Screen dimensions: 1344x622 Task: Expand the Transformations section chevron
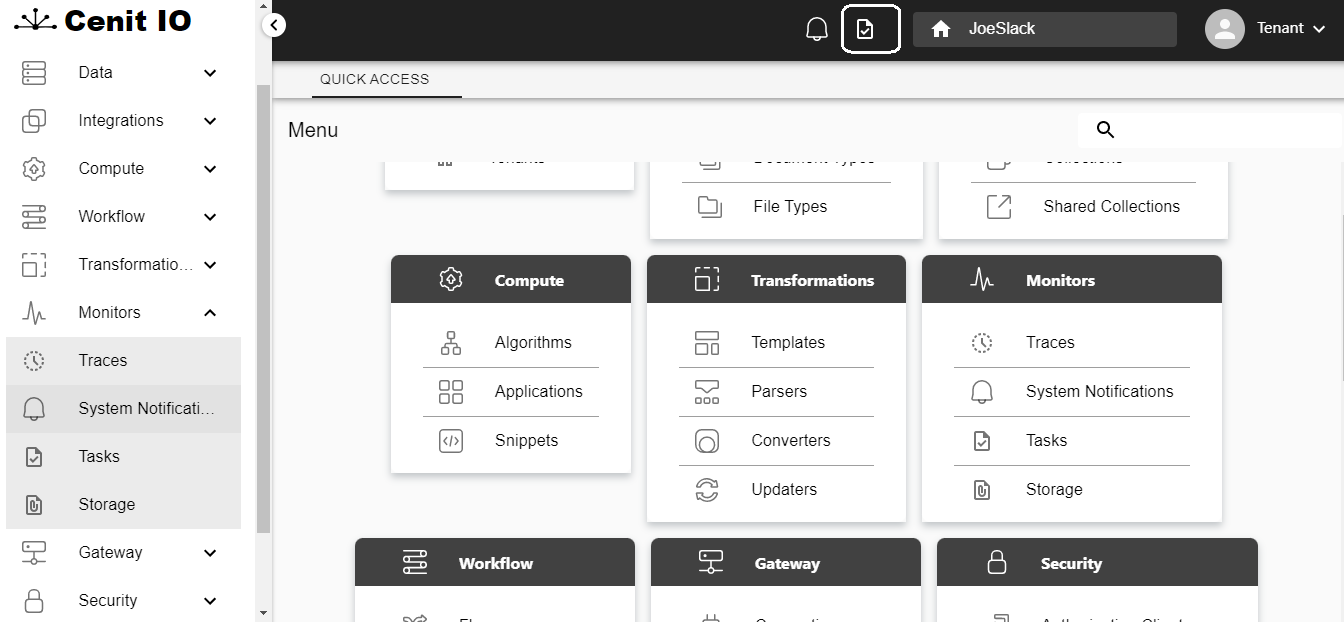[210, 265]
